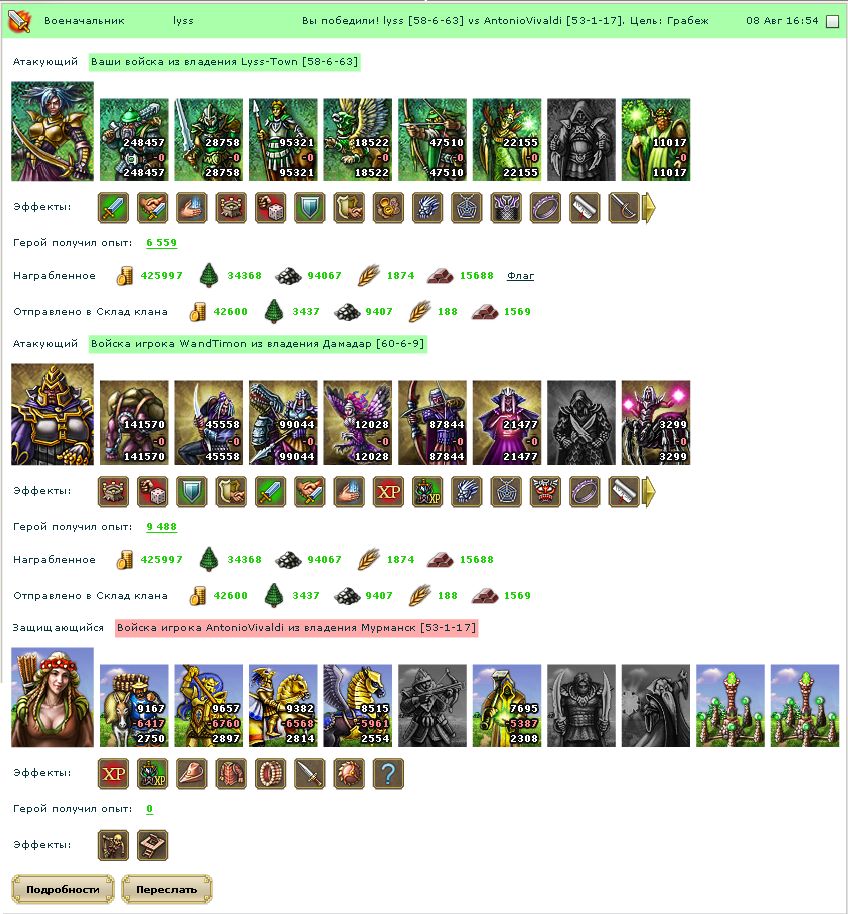Click the question mark effect icon for defender
The height and width of the screenshot is (914, 848).
[389, 774]
